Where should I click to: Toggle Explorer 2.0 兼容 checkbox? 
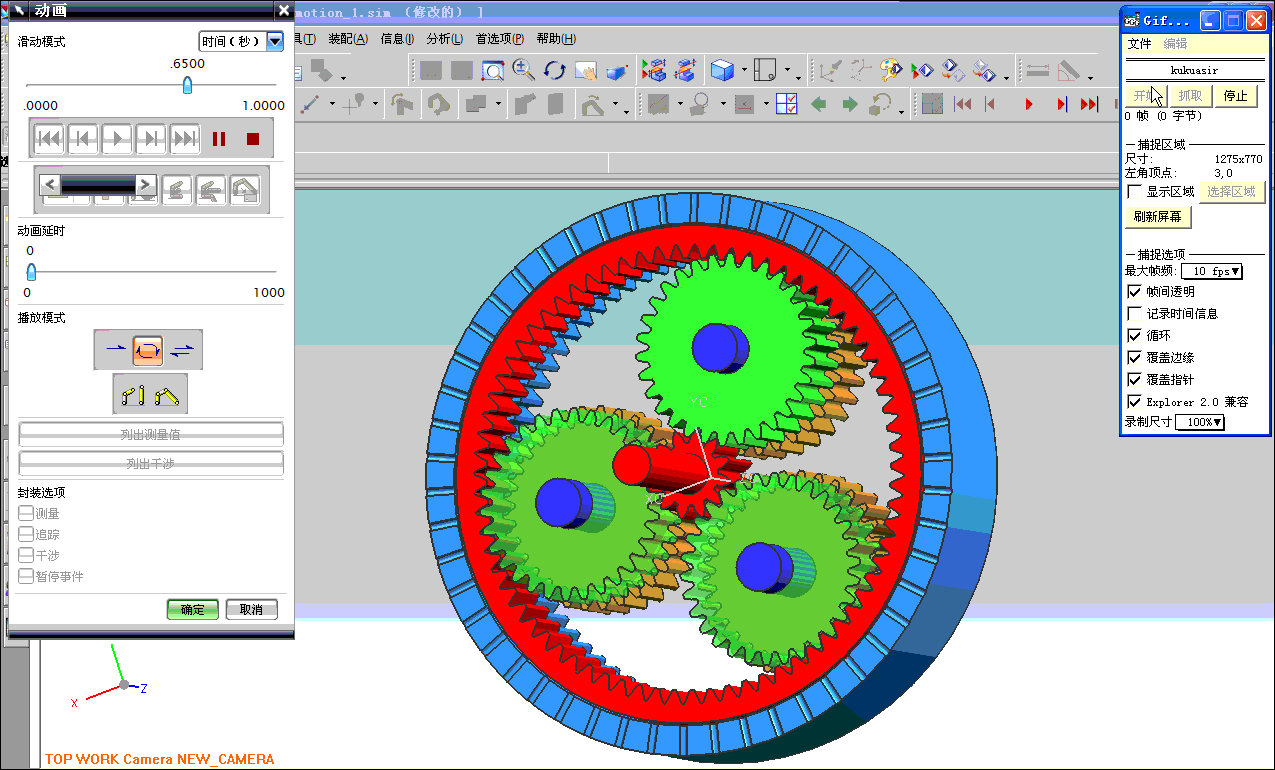1135,401
